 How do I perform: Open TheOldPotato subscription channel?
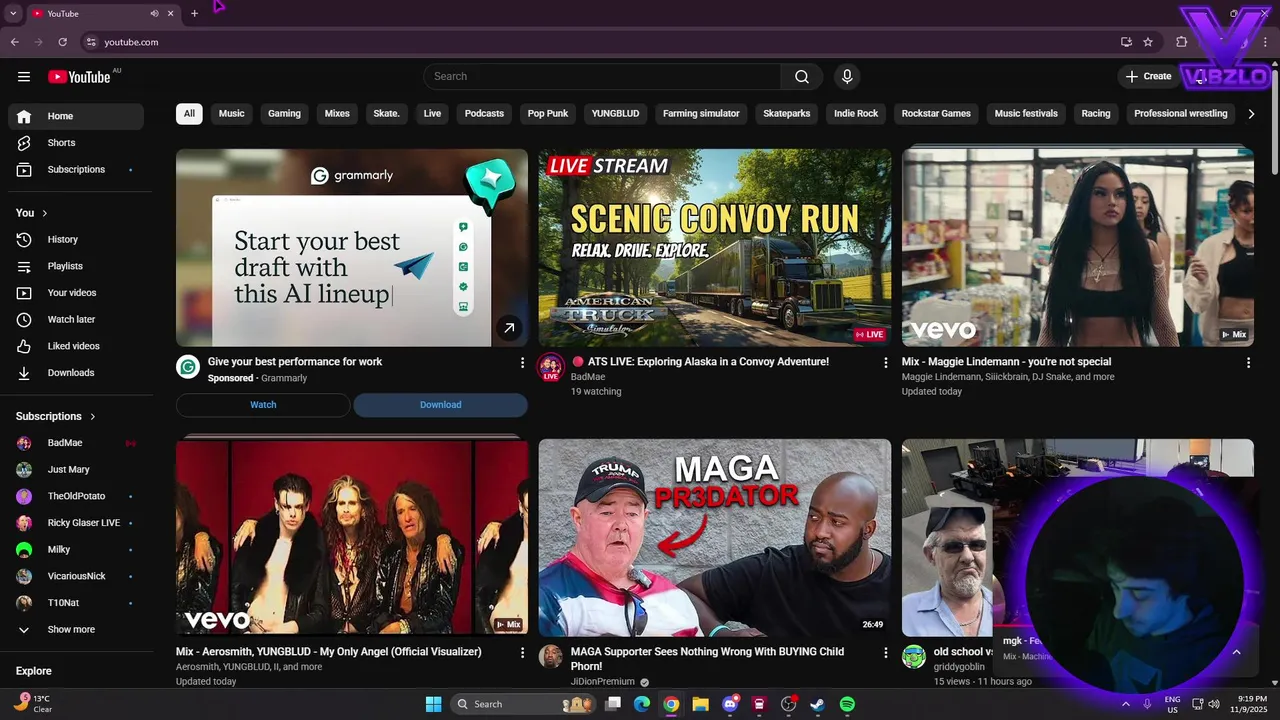pos(76,496)
